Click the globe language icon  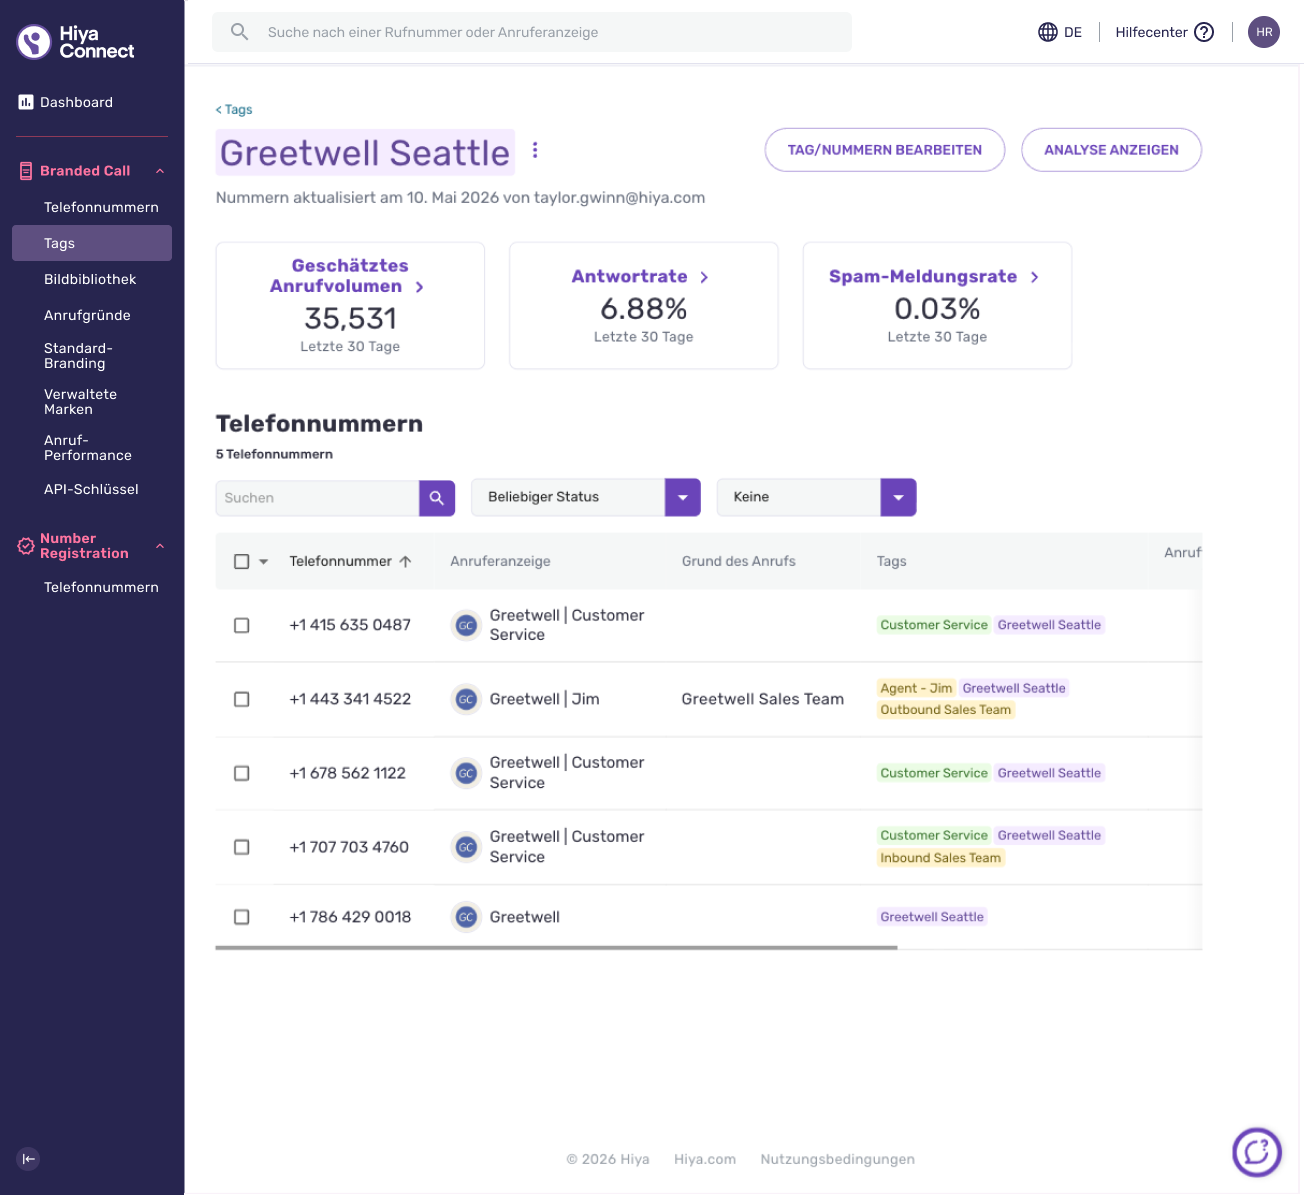[x=1047, y=32]
